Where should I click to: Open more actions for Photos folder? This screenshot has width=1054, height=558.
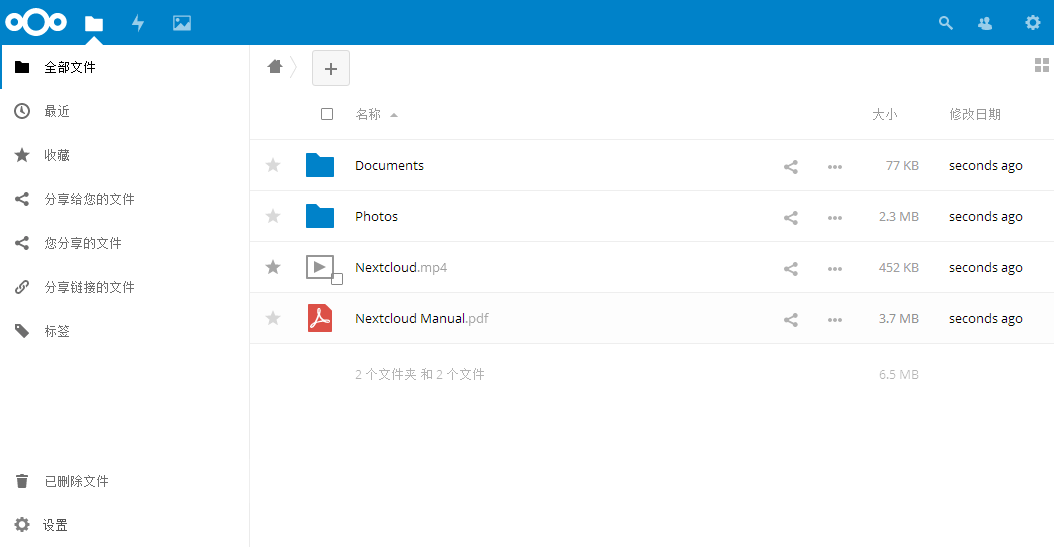(835, 218)
